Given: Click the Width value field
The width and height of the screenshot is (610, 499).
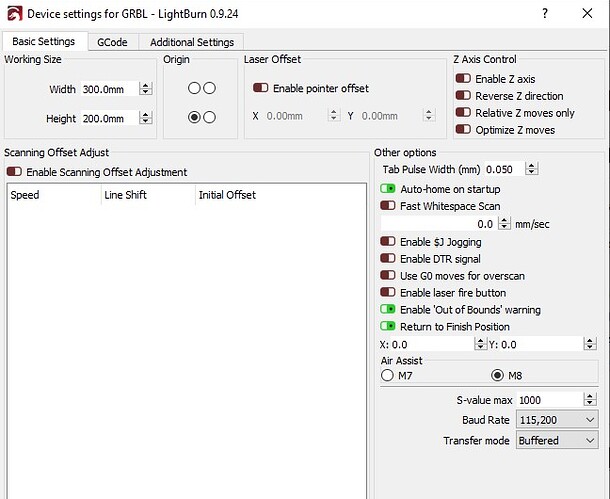Looking at the screenshot, I should 110,89.
